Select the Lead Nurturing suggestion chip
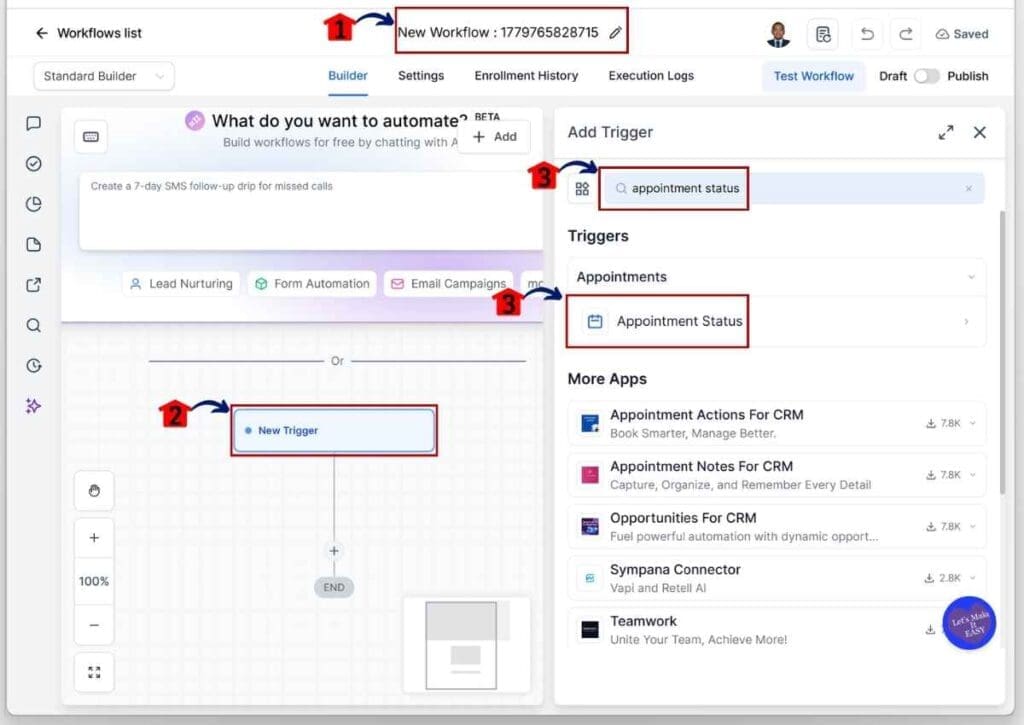1024x725 pixels. coord(181,284)
